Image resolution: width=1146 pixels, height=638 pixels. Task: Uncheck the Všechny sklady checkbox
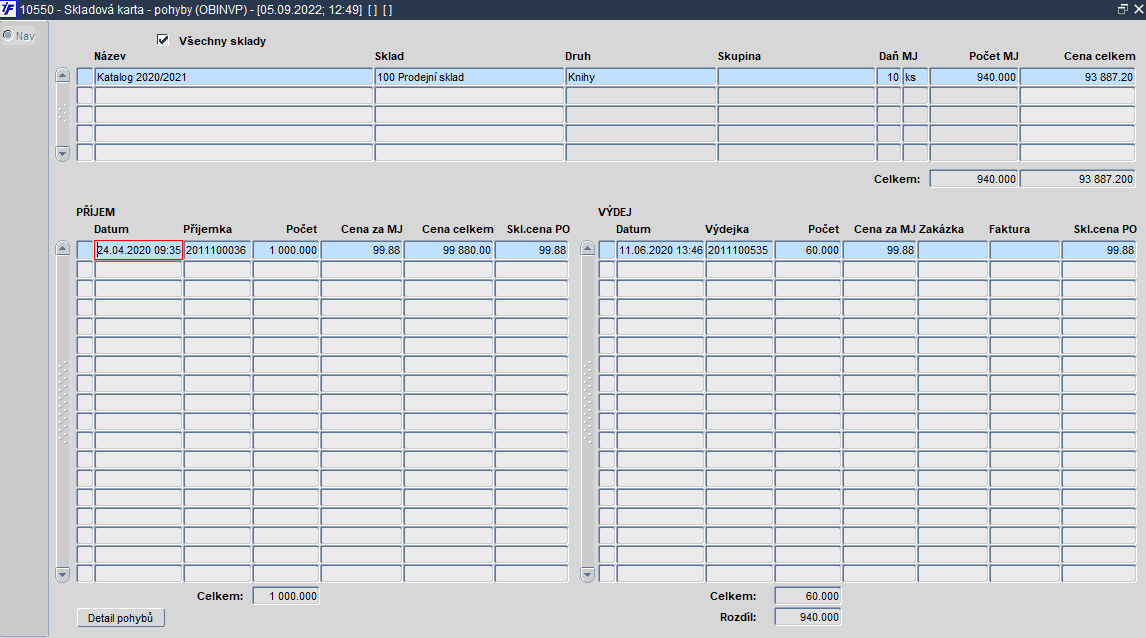tap(163, 40)
